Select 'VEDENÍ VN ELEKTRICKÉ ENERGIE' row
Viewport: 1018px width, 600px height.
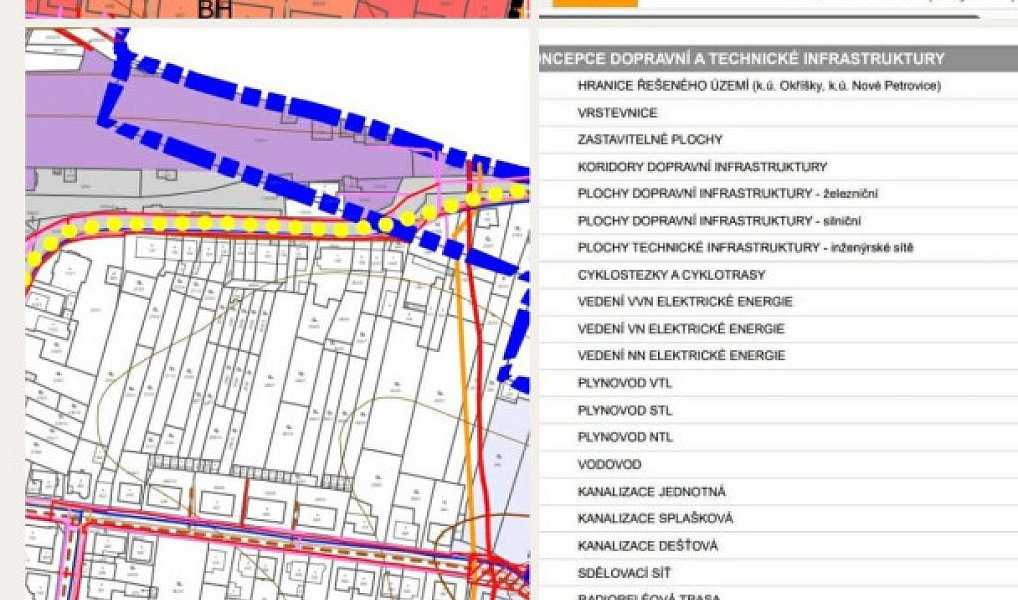pyautogui.click(x=778, y=329)
